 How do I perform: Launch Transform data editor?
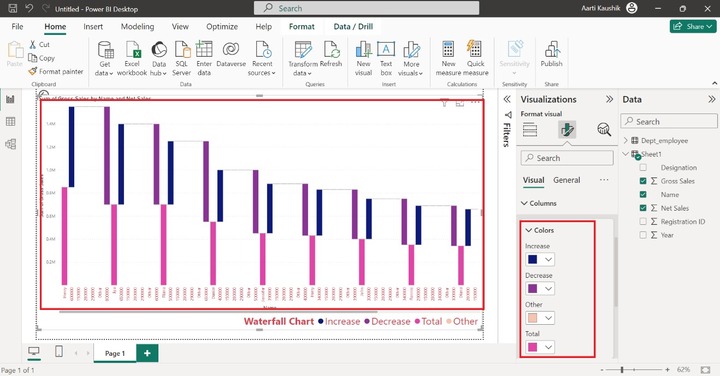[303, 58]
